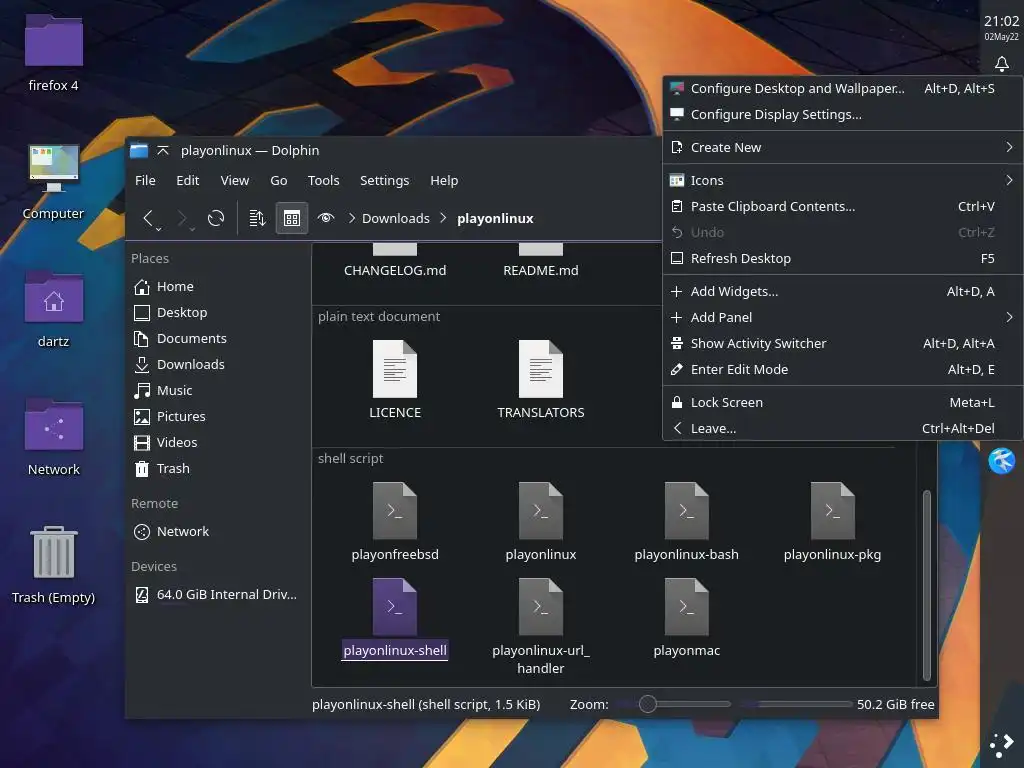Open the Edit menu in Dolphin
This screenshot has height=768, width=1024.
point(187,180)
